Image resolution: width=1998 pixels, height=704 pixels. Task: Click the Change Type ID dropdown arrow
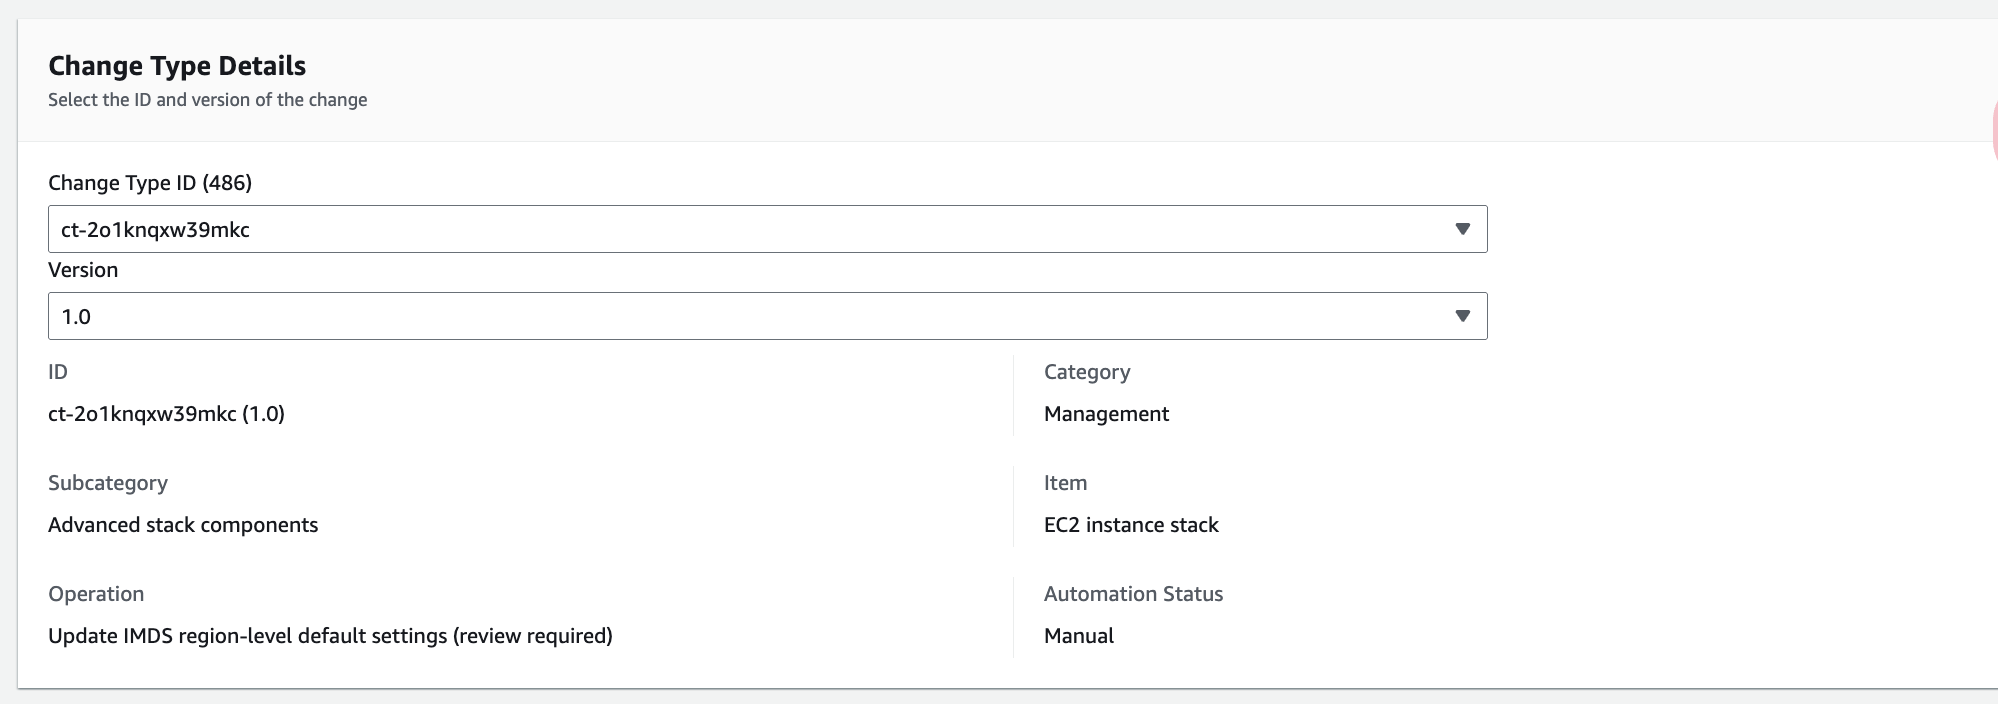[x=1462, y=229]
